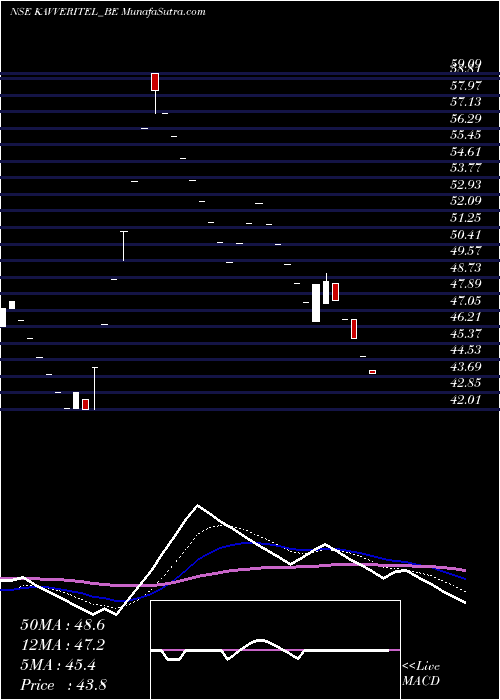500x700 pixels.
Task: Click the 53.77 price axis label
Action: pos(466,168)
